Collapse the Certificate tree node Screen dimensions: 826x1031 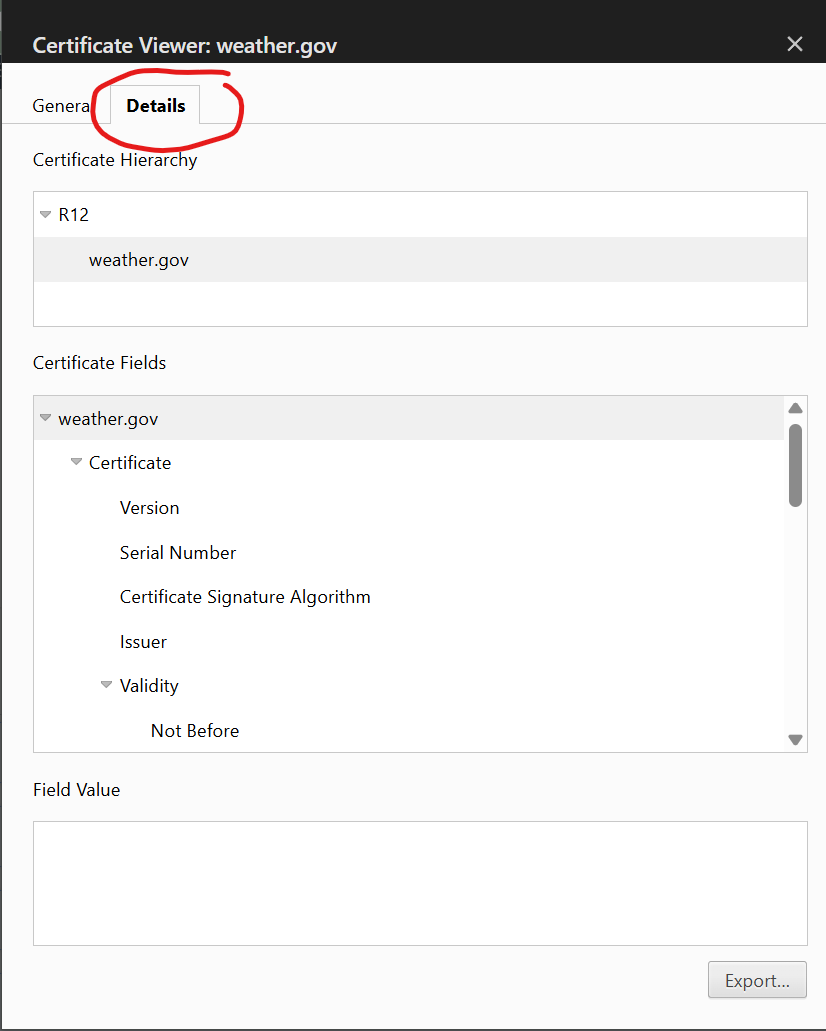tap(76, 462)
